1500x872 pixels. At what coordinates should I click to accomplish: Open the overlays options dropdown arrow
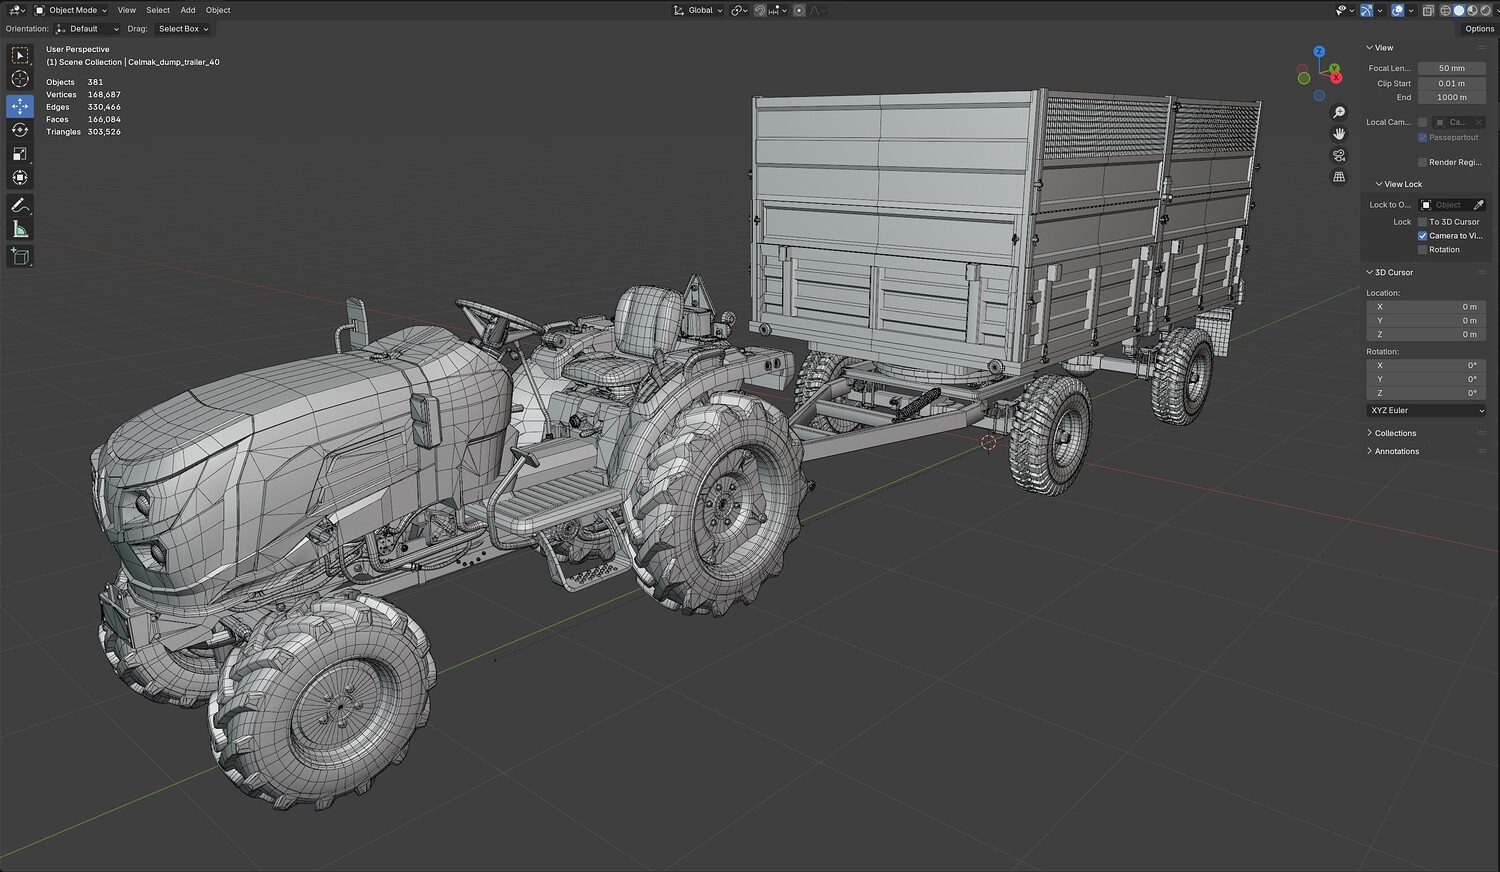1410,10
